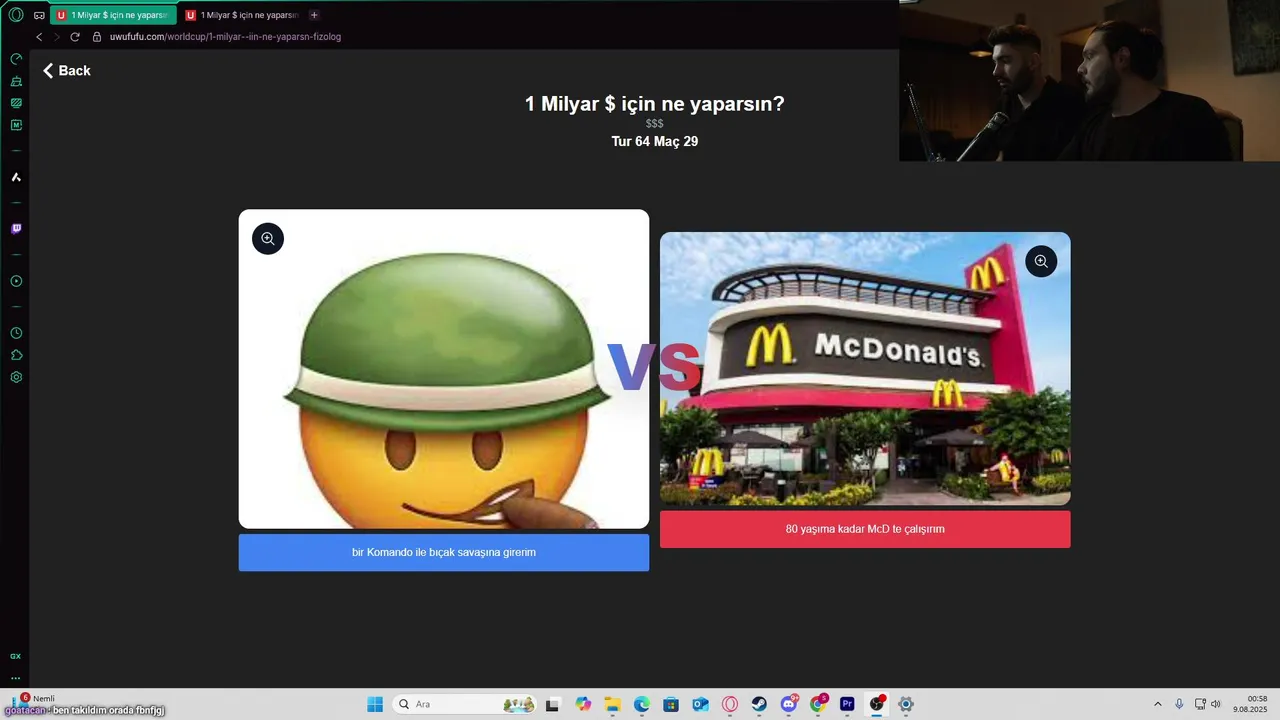The height and width of the screenshot is (720, 1280).
Task: Open Steam from taskbar
Action: tap(760, 704)
